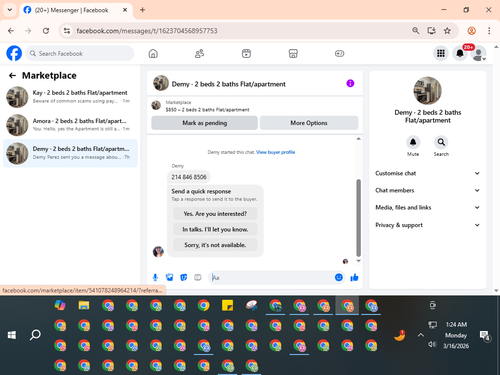Send a thumbs-up like

coord(354,277)
